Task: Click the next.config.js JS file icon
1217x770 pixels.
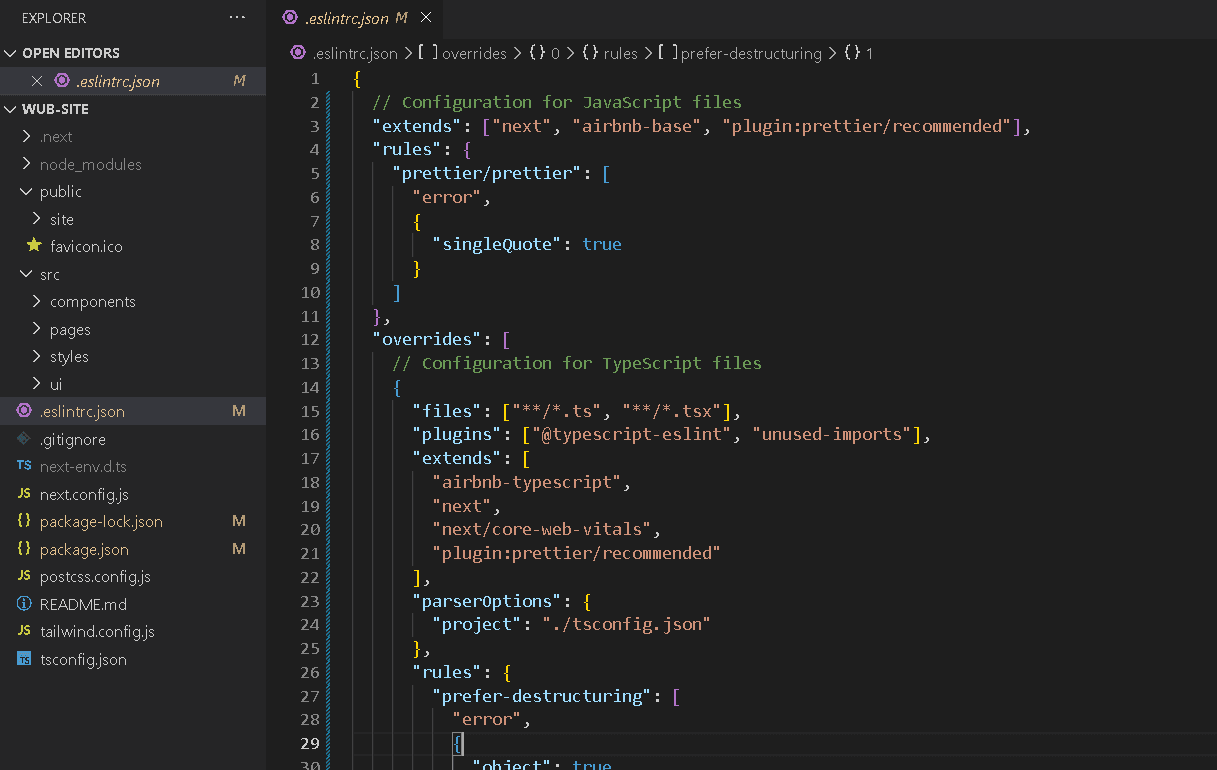Action: coord(24,494)
